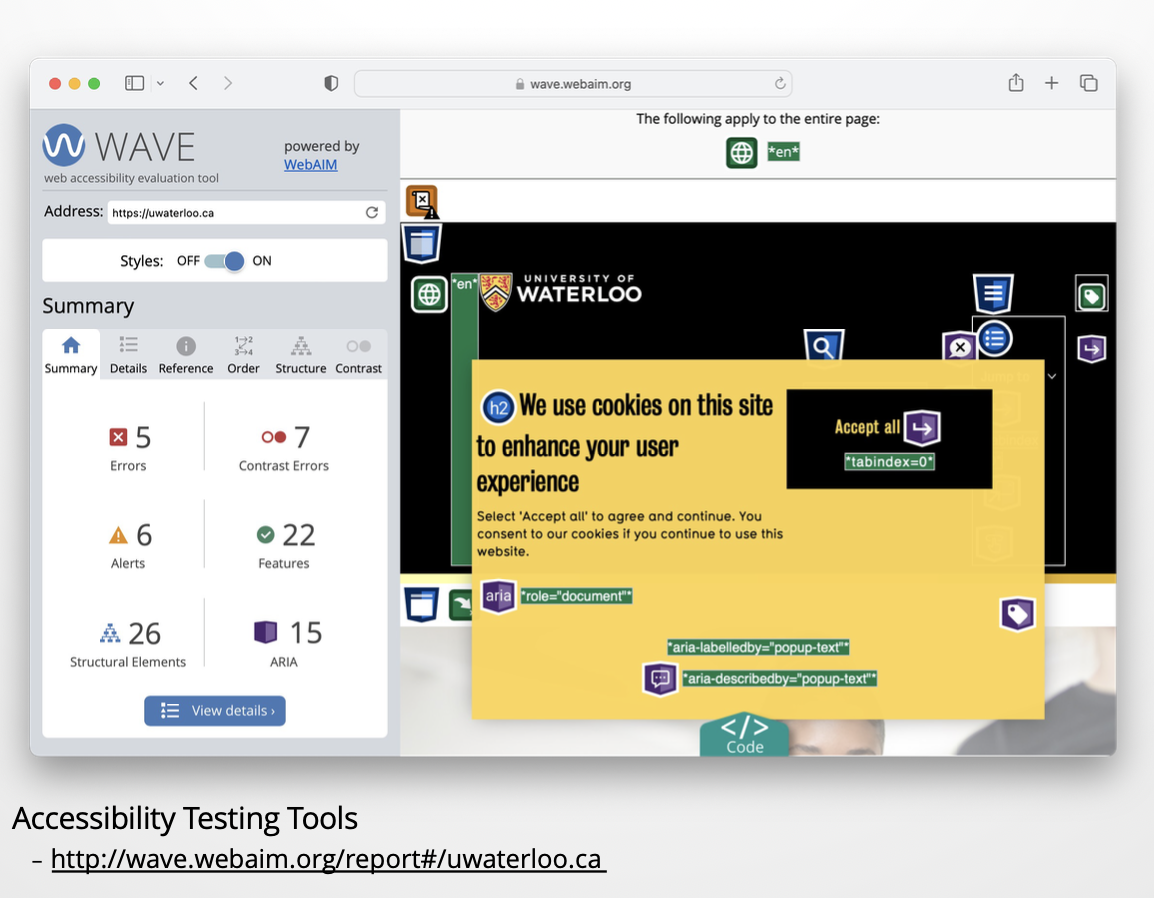Open the wave.webaim.org report hyperlink
The image size is (1154, 898).
pyautogui.click(x=327, y=860)
